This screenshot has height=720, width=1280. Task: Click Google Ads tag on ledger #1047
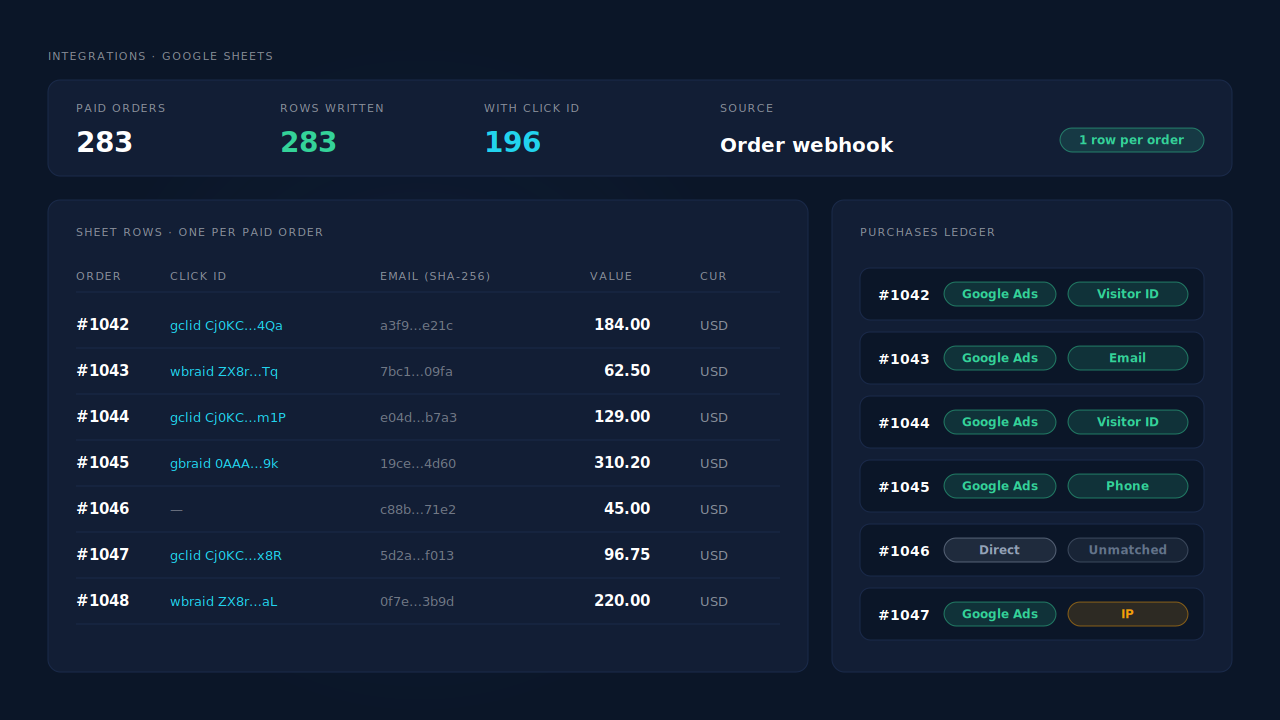pos(1000,614)
